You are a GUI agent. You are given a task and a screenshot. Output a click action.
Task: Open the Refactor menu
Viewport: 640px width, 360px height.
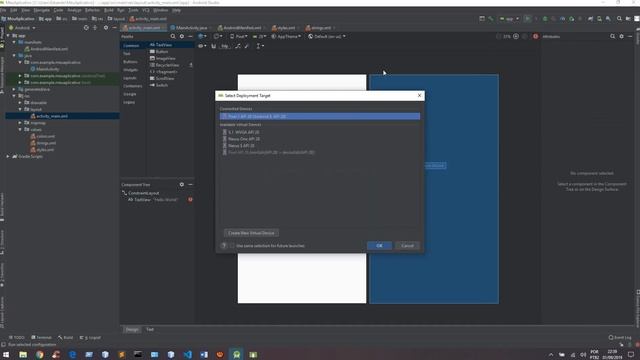pyautogui.click(x=92, y=10)
